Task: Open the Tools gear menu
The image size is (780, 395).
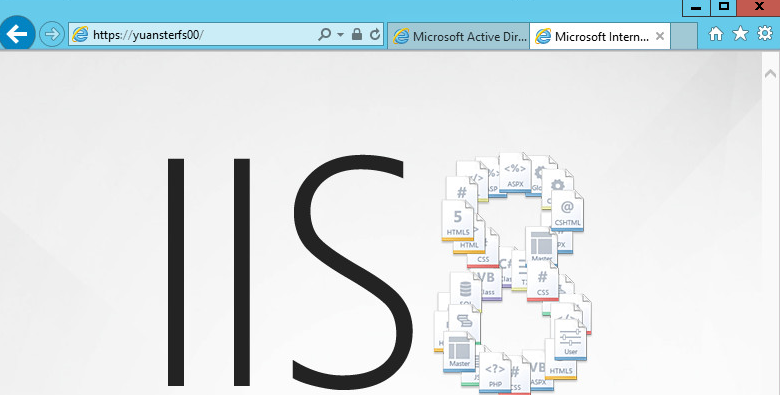Action: 765,33
